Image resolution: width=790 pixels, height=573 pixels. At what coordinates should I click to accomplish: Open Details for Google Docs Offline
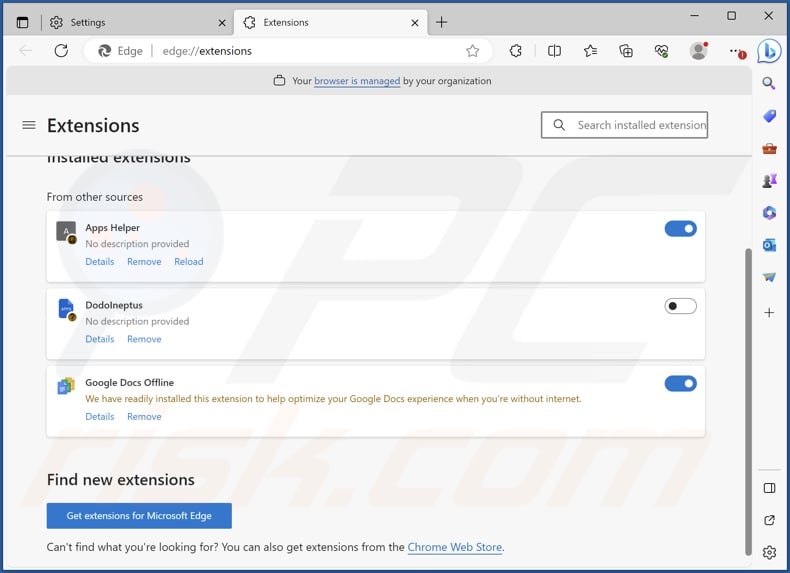click(100, 416)
